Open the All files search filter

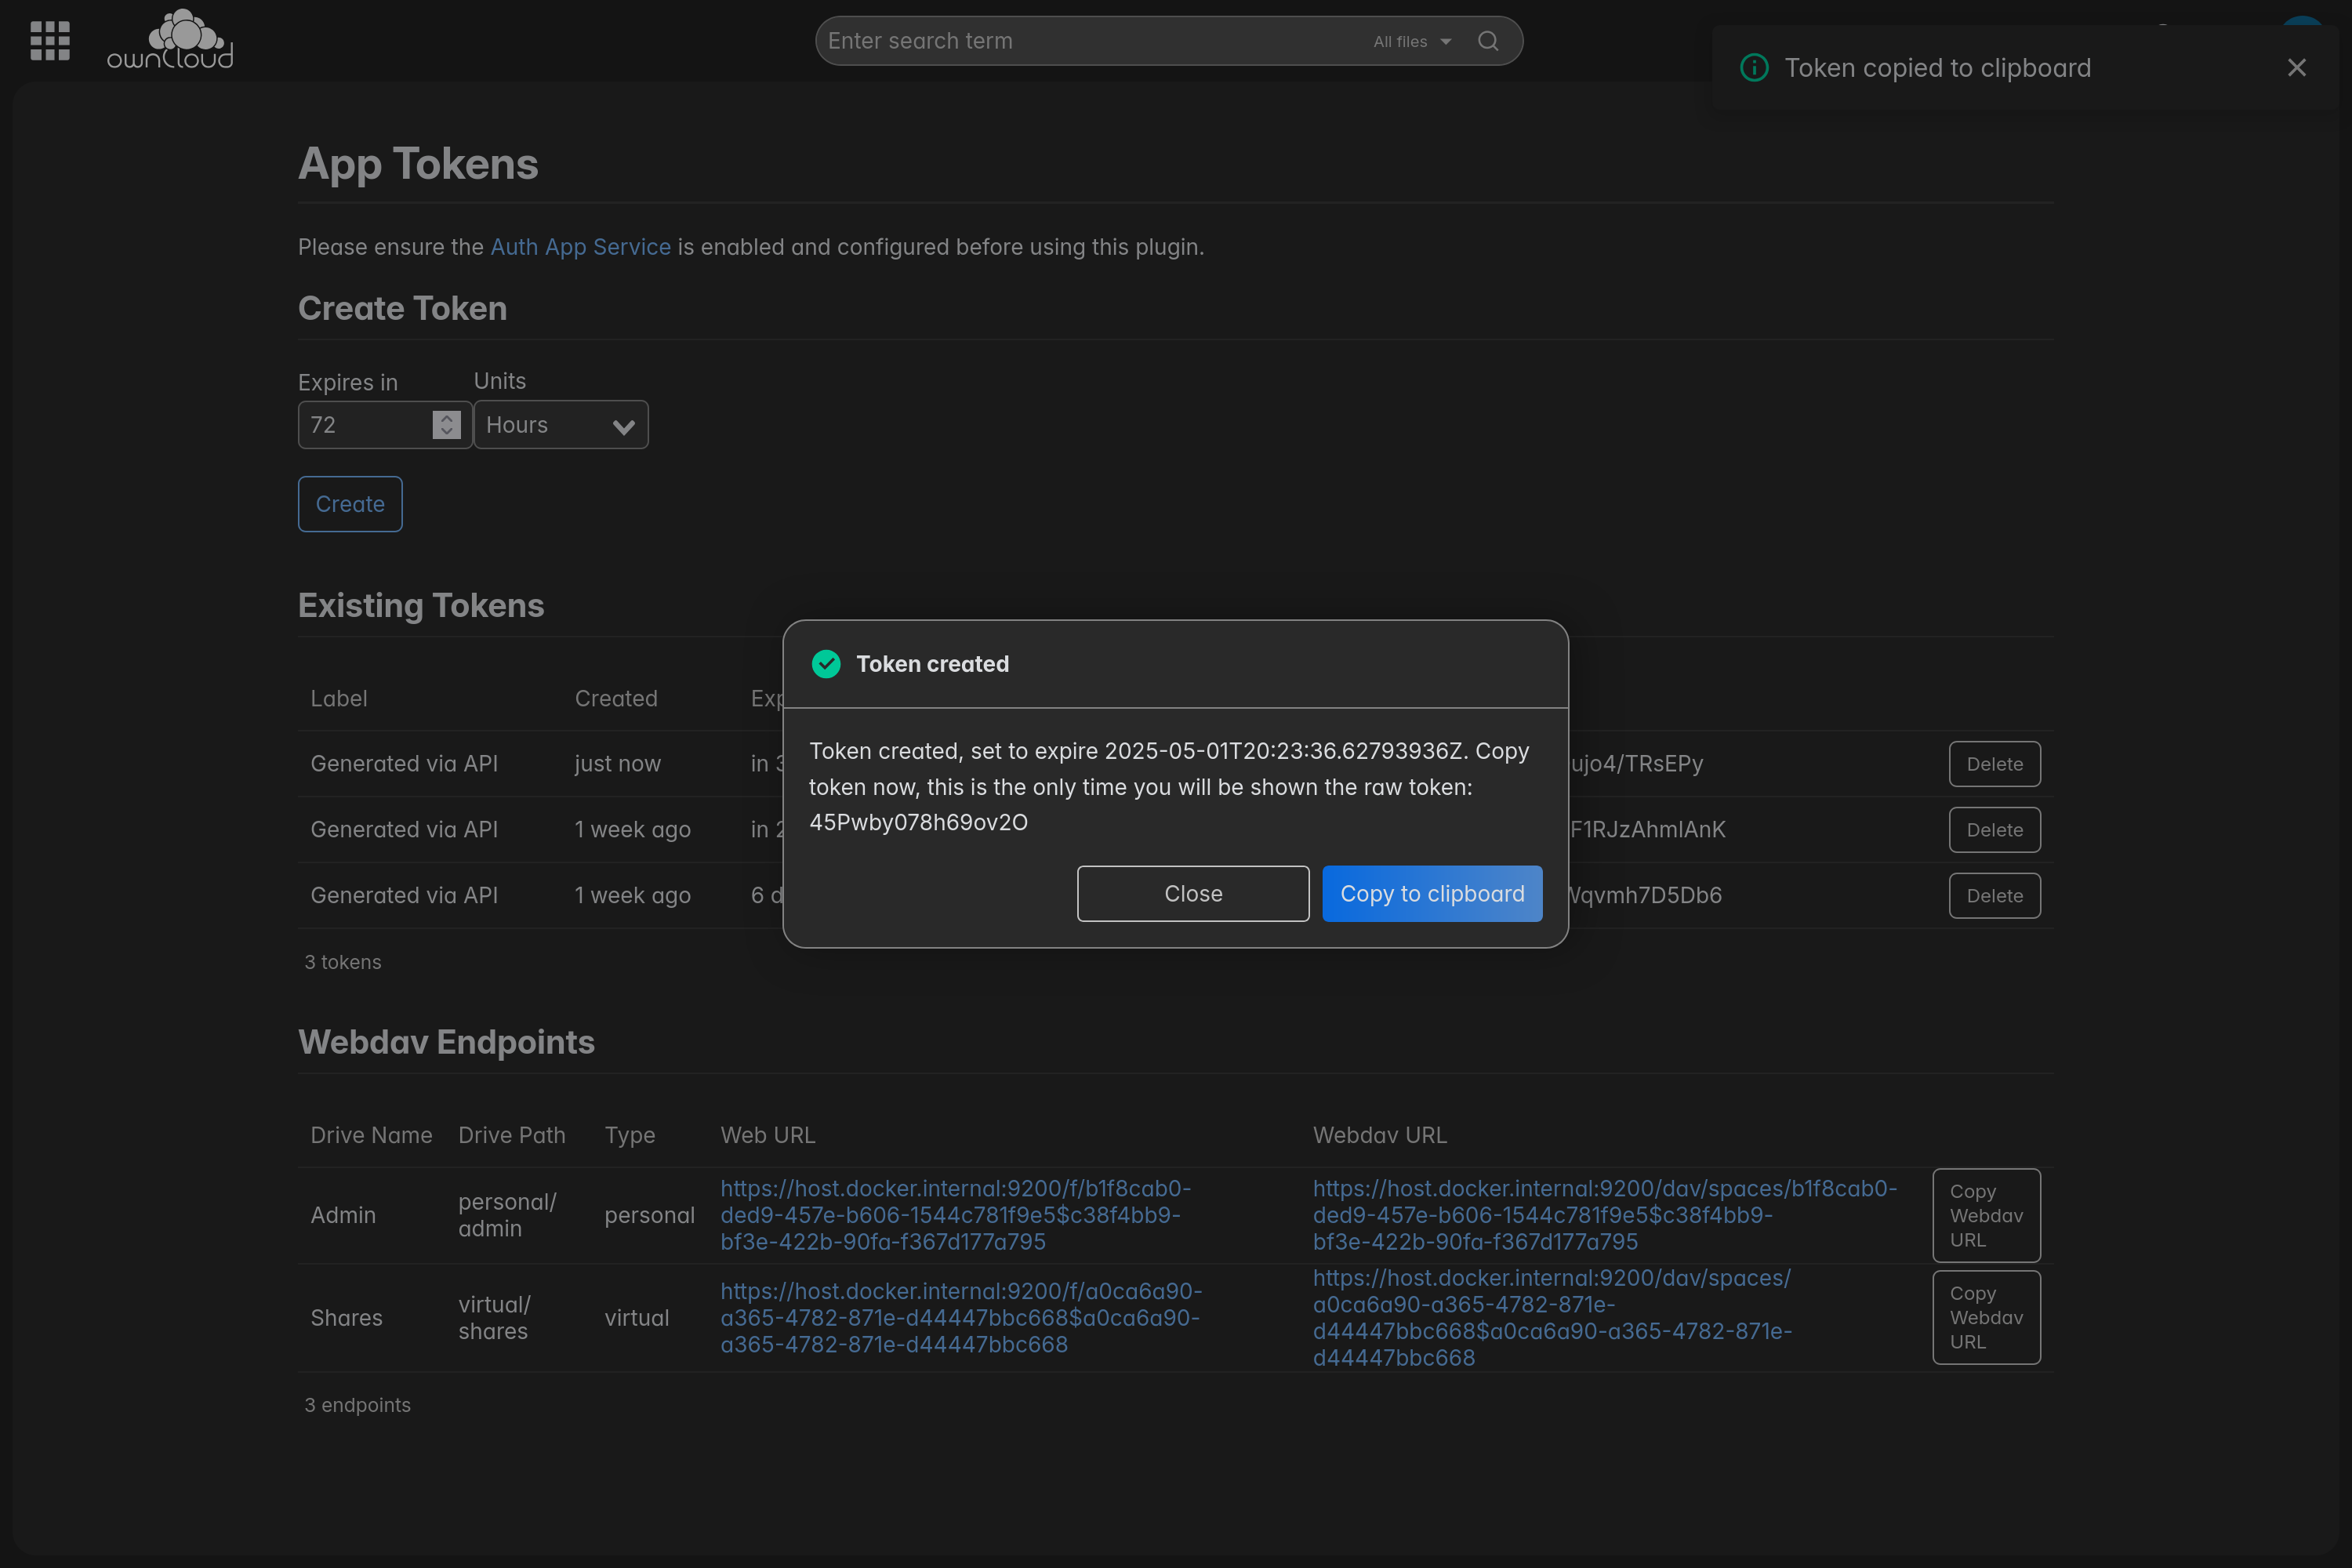[1411, 41]
